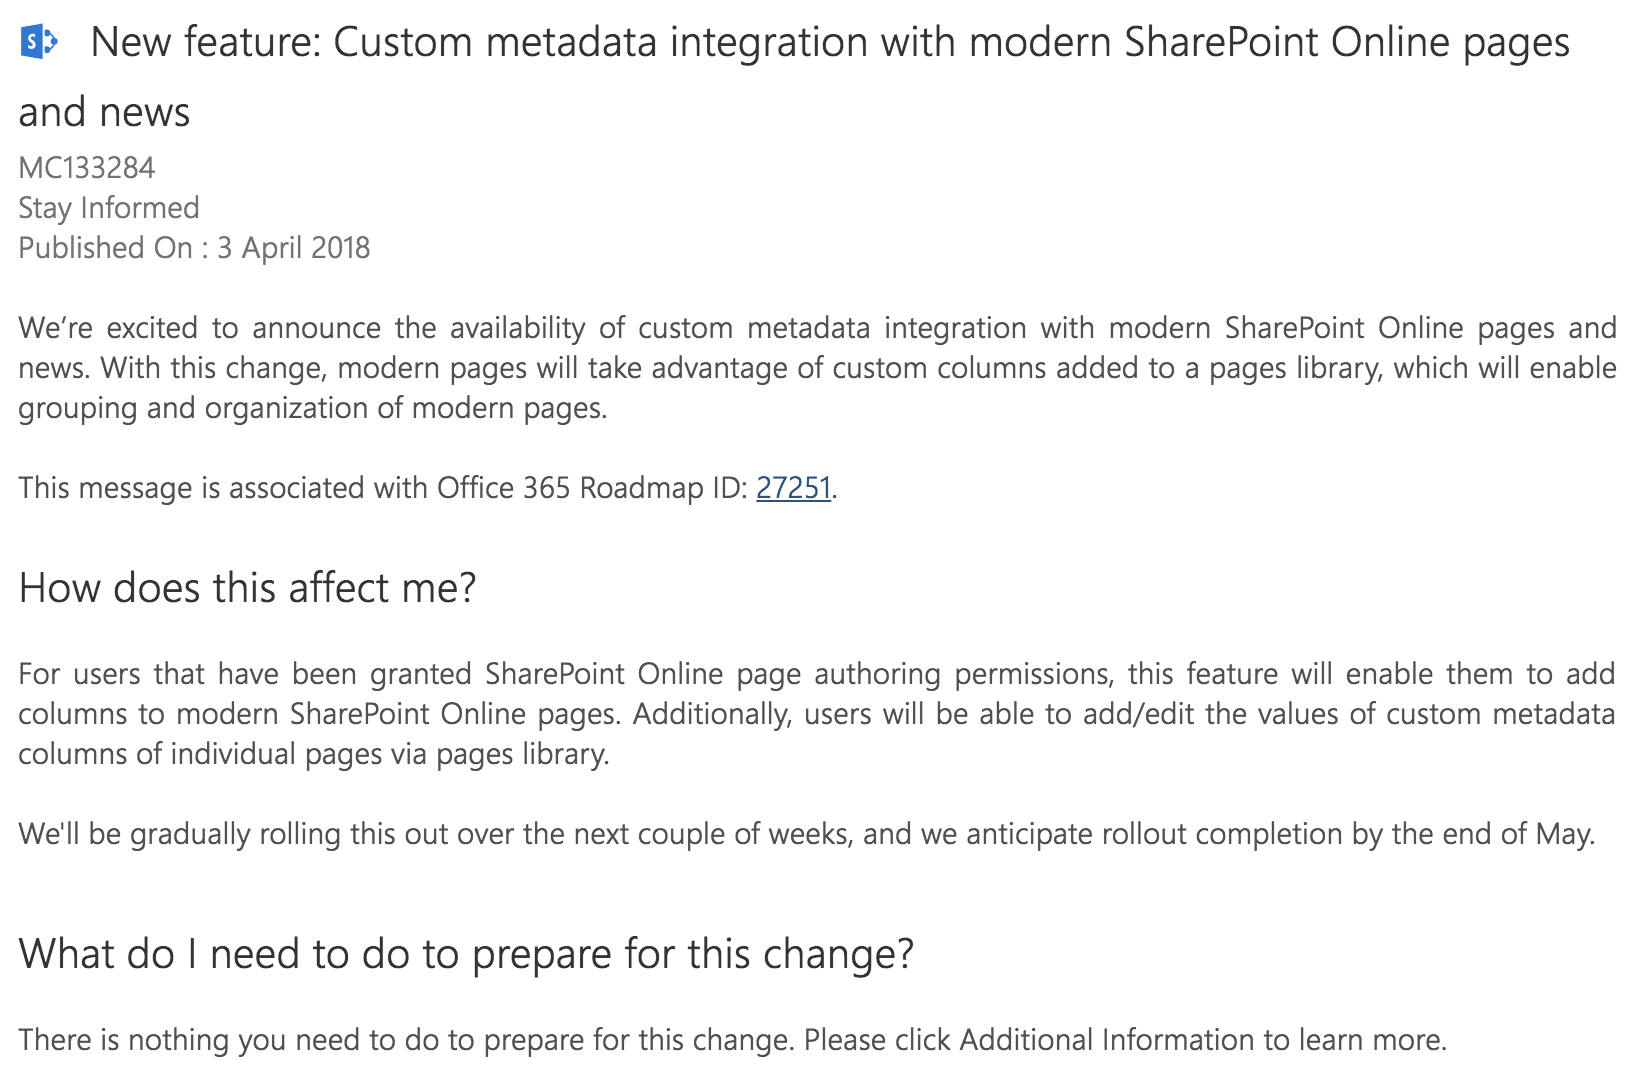Click the 'and news' title continuation line
1652x1076 pixels.
(x=104, y=112)
